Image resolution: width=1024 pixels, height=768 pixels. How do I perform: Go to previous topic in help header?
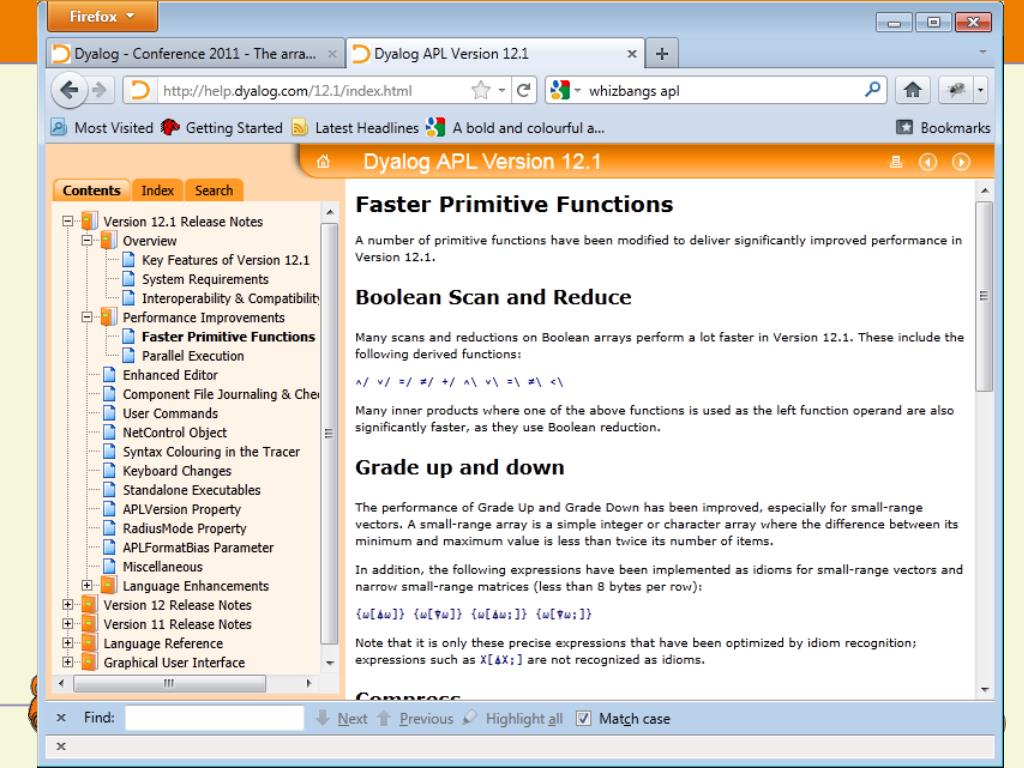click(x=928, y=162)
